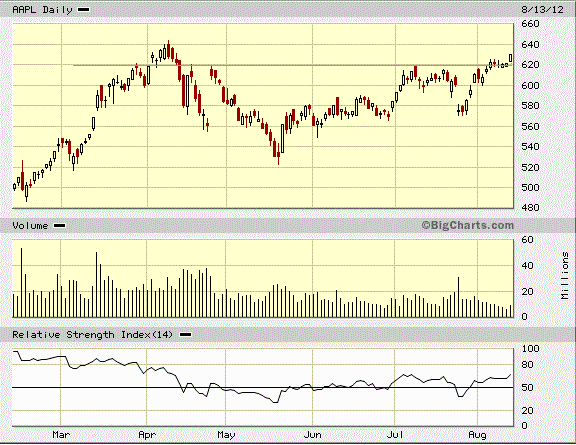
Task: Click the Jul month label
Action: tap(395, 435)
